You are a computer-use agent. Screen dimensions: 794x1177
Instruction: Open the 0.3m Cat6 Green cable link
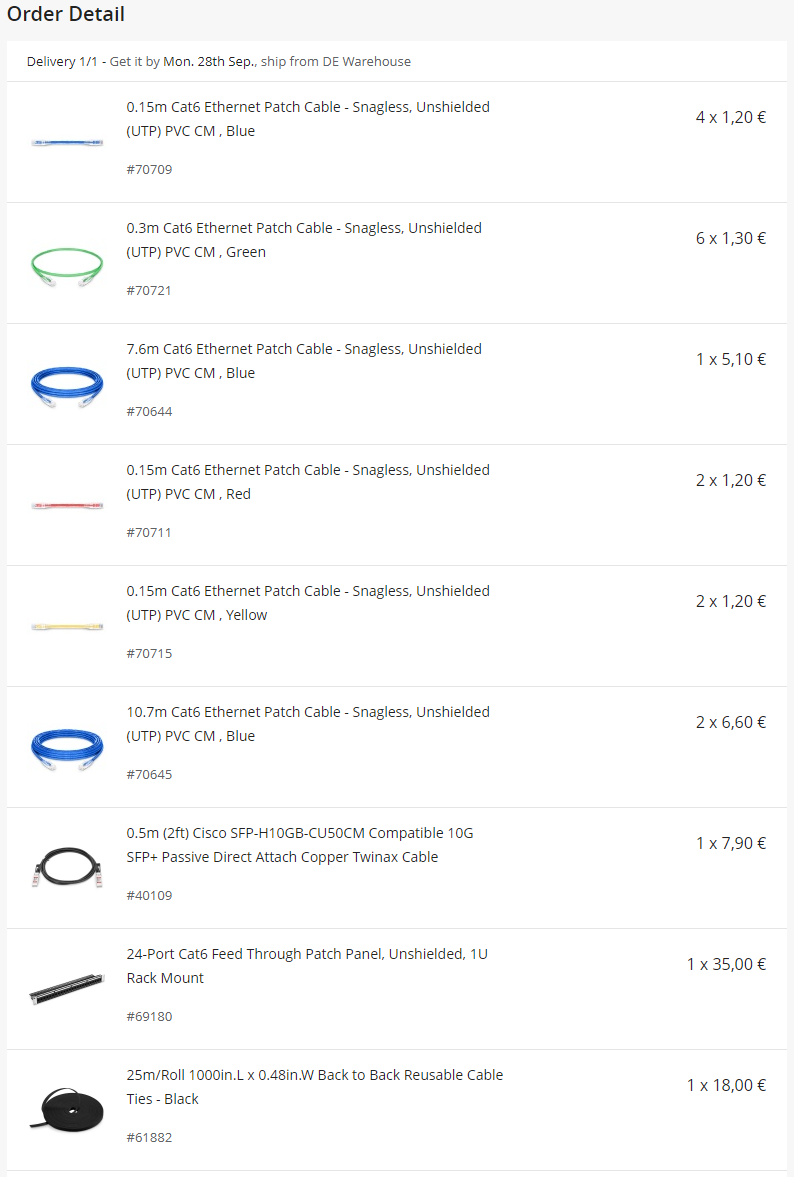click(x=303, y=240)
